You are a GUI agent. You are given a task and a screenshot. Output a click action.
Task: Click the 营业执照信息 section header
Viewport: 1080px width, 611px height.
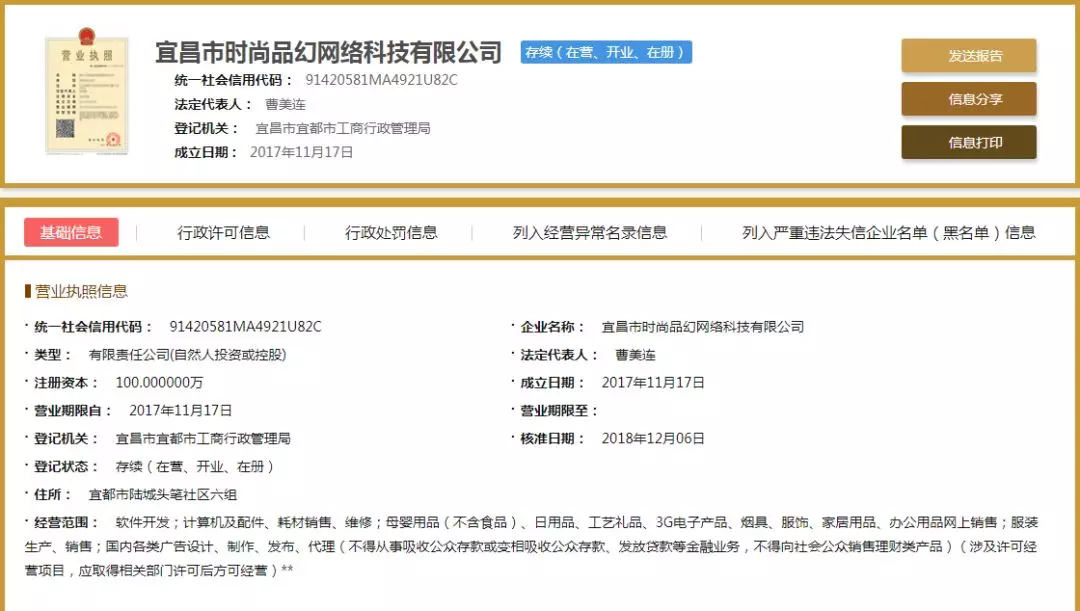coord(80,291)
